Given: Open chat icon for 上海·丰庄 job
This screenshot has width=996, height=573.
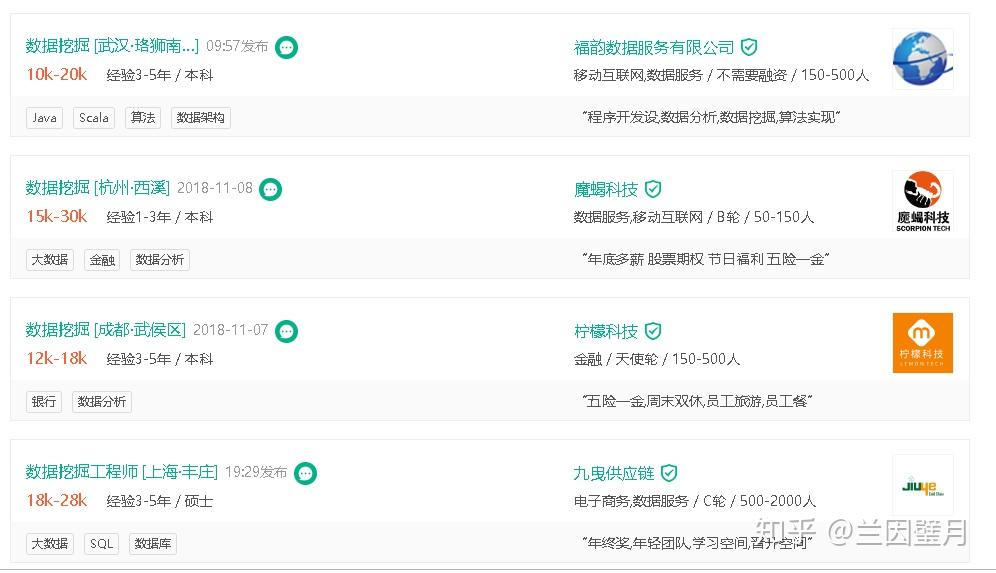Looking at the screenshot, I should point(306,473).
